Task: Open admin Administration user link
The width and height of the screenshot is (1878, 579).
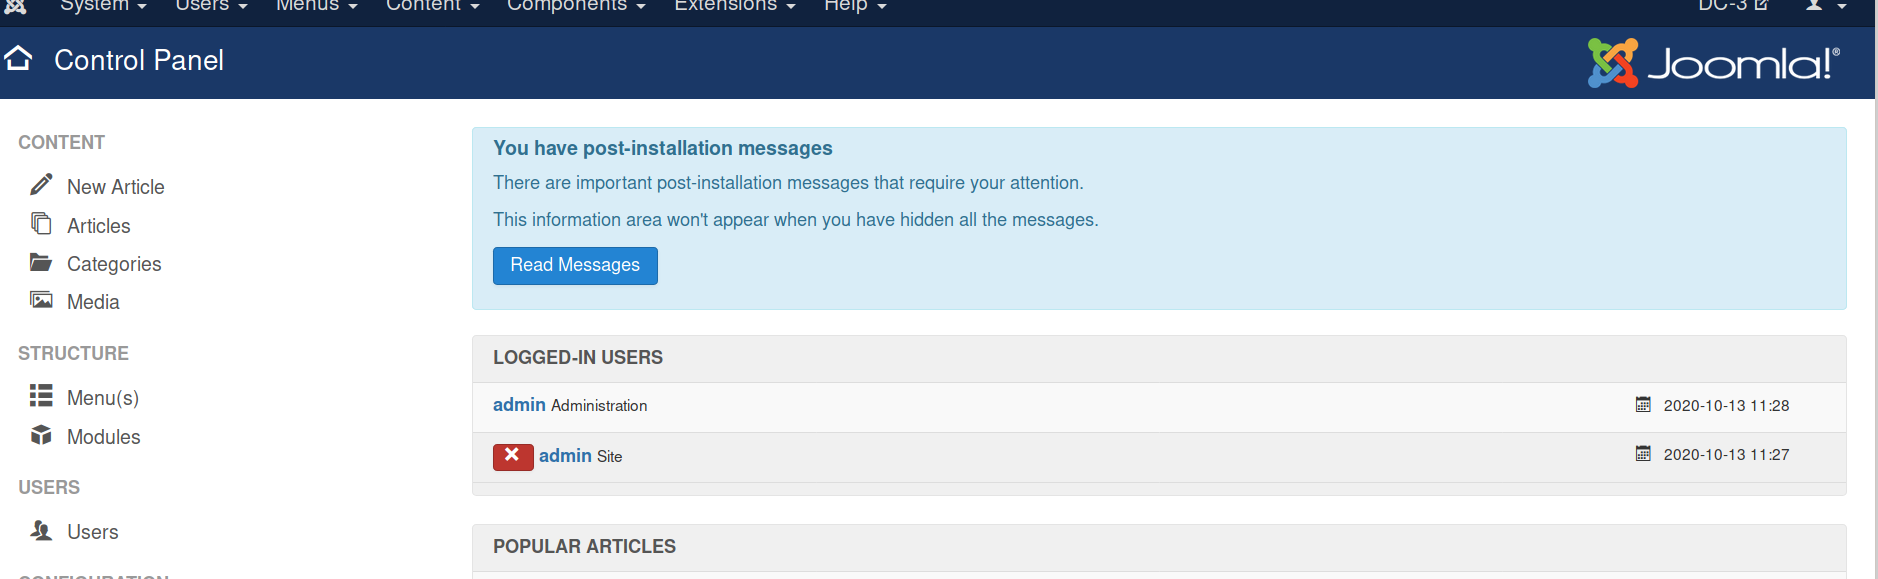Action: [519, 405]
